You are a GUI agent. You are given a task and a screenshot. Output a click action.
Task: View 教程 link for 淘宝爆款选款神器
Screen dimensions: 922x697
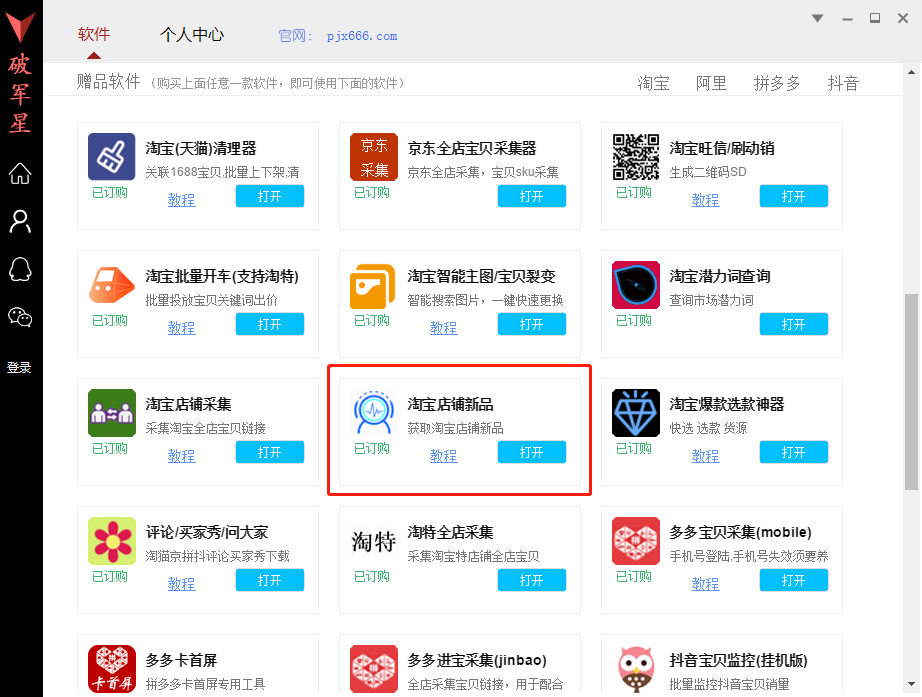pyautogui.click(x=705, y=456)
